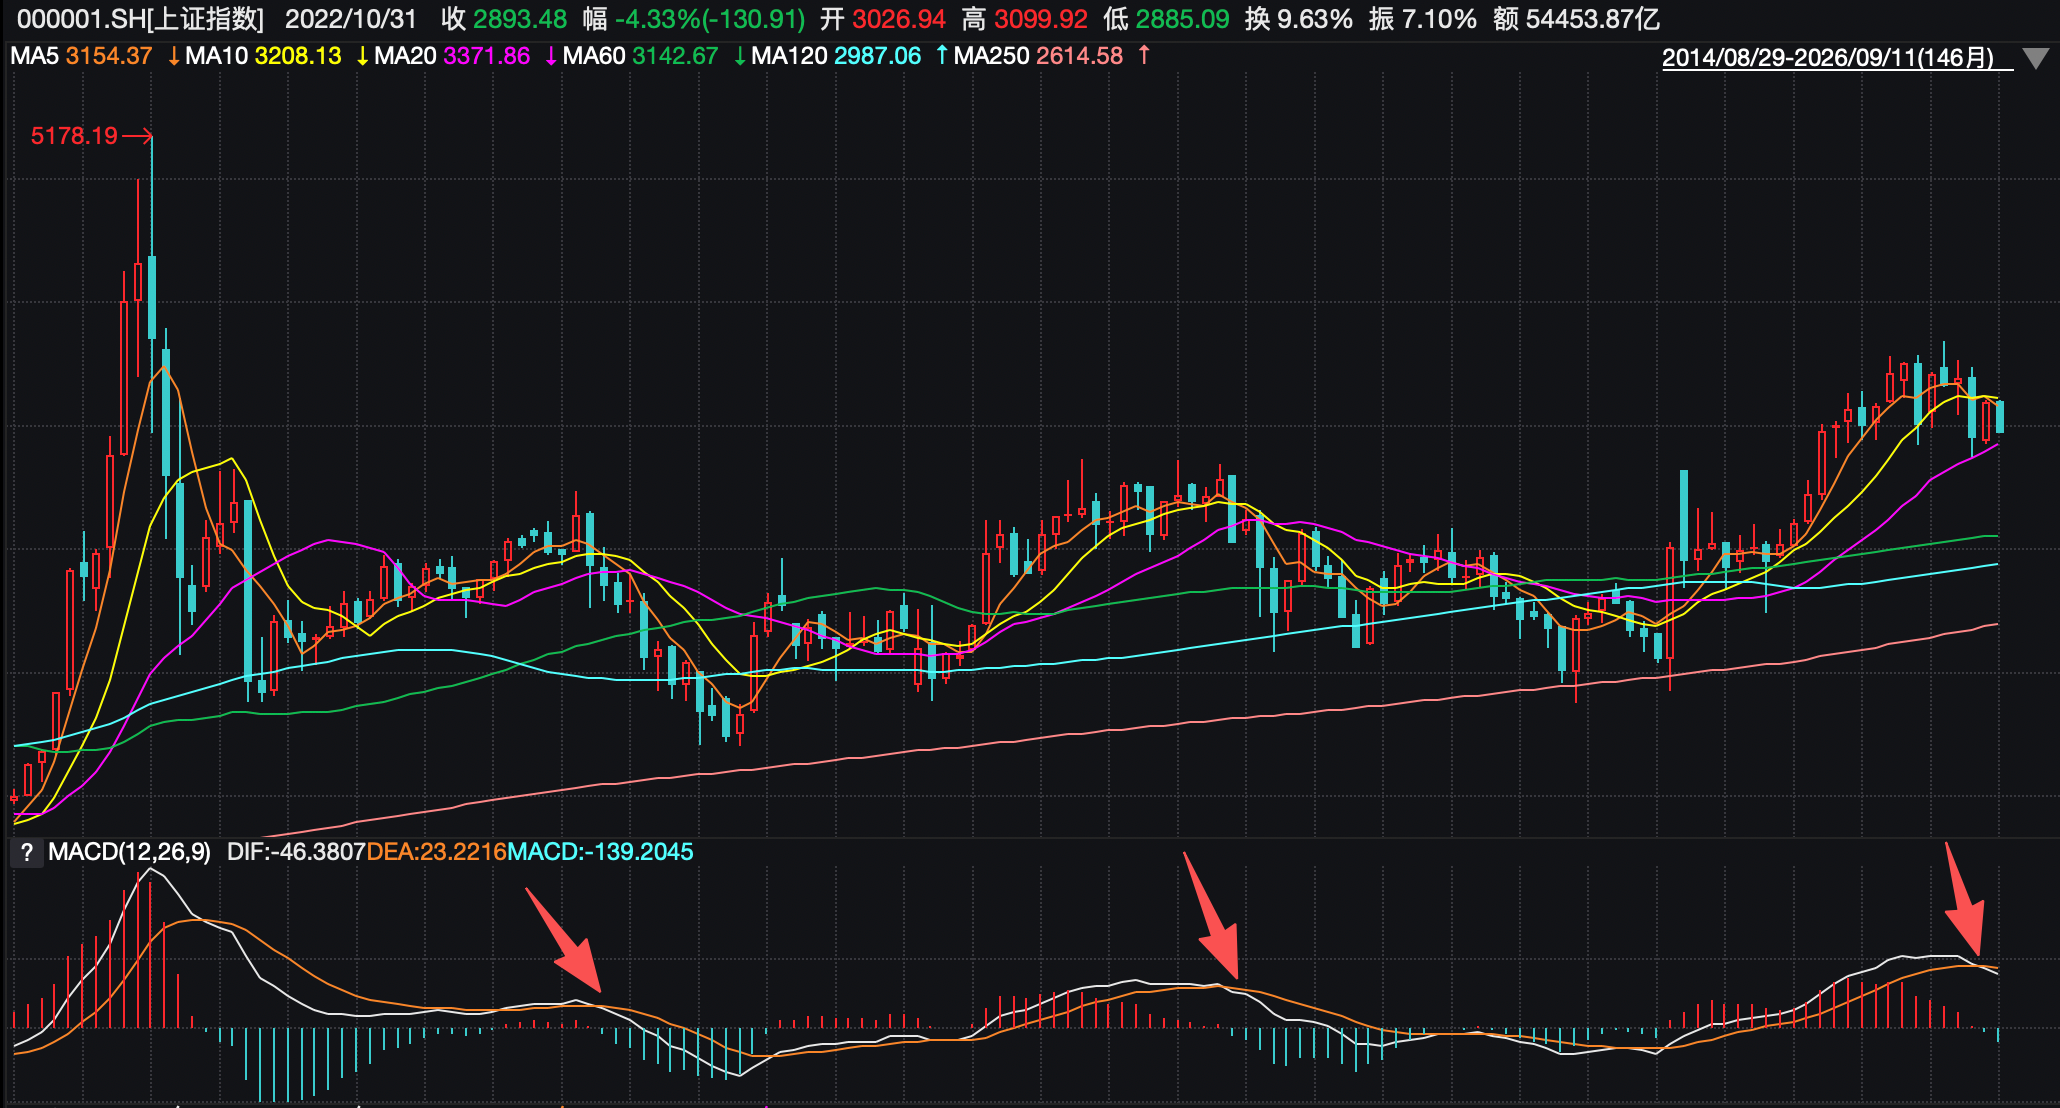Viewport: 2060px width, 1108px height.
Task: Click the volume amount 额 54453.87亿
Action: point(1577,19)
